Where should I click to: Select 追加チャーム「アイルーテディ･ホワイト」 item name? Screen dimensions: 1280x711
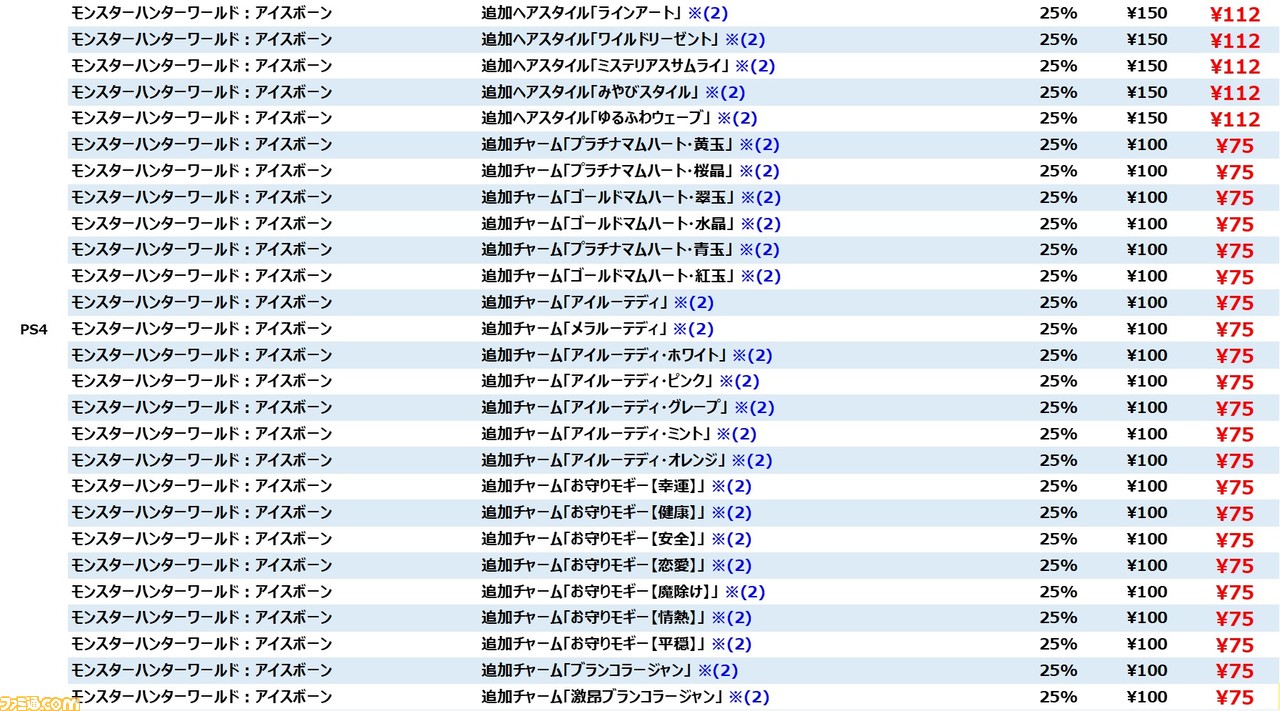pyautogui.click(x=605, y=355)
